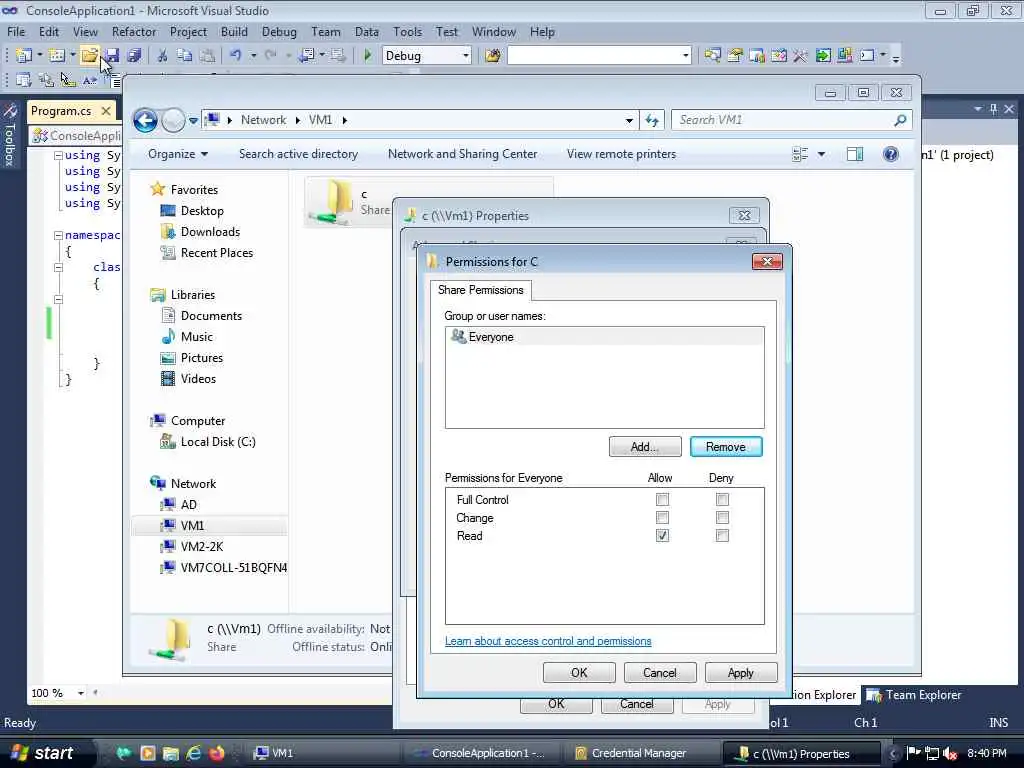Click the New Project toolbar icon
1024x768 pixels.
tap(24, 56)
